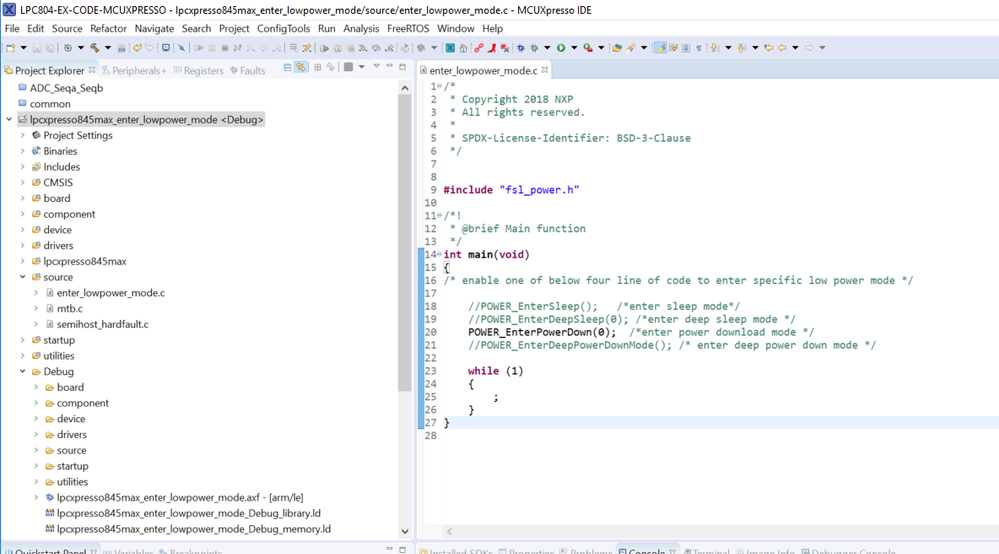Click the Collapse All icon in Project Explorer
999x554 pixels.
coord(287,67)
